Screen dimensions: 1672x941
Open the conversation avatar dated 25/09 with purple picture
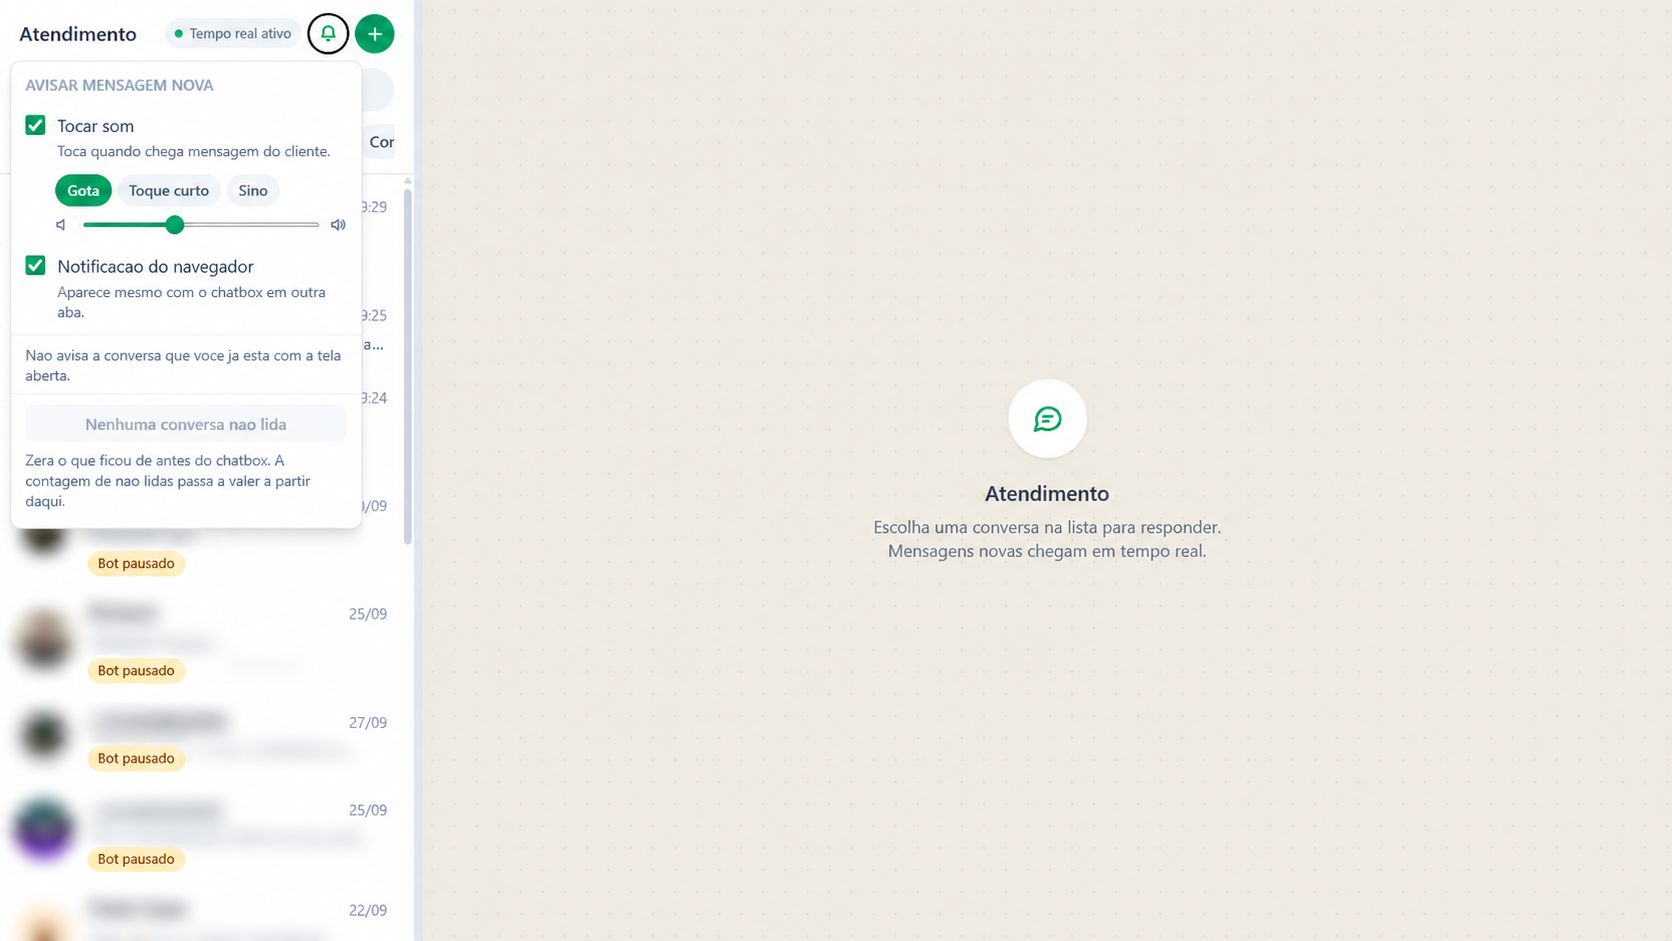pos(44,829)
